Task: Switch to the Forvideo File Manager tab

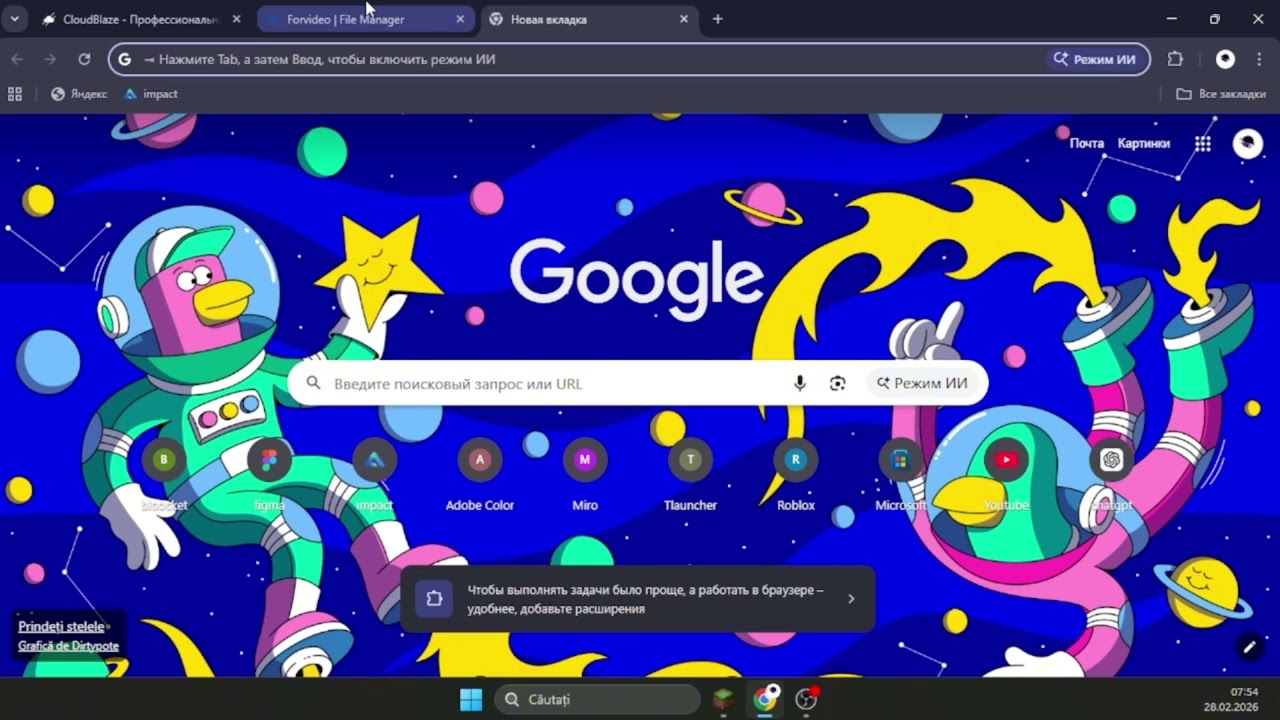Action: pyautogui.click(x=366, y=19)
